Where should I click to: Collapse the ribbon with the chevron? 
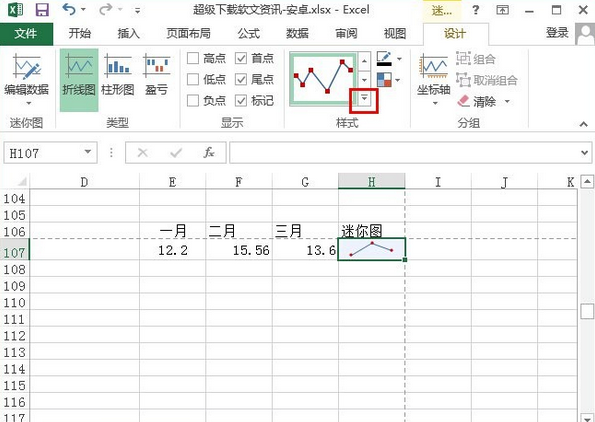tap(584, 124)
